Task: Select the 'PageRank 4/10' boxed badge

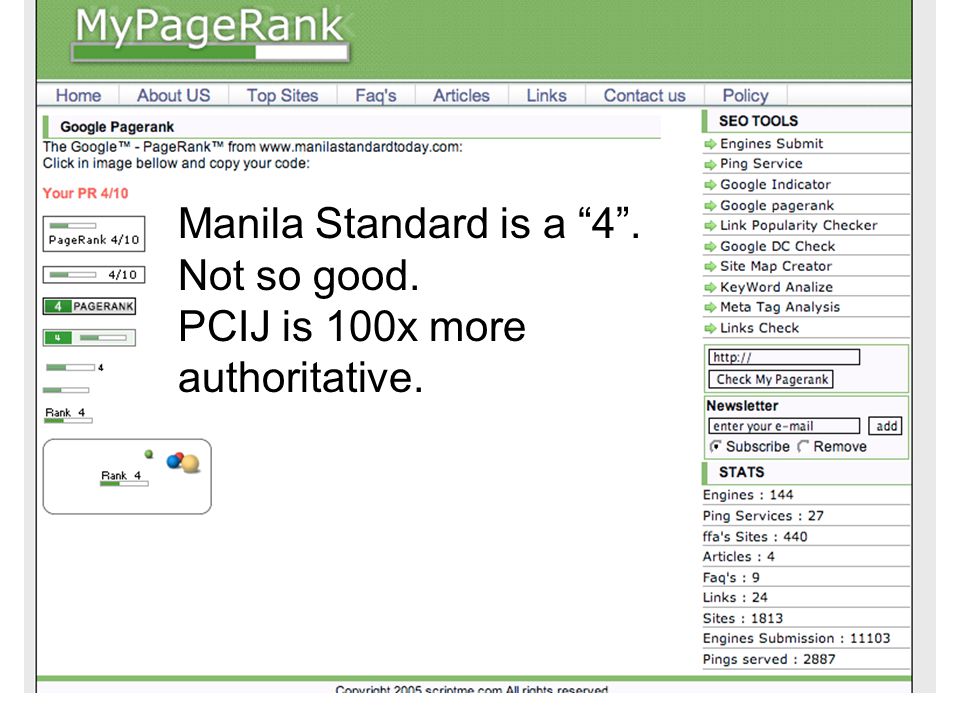Action: tap(94, 234)
